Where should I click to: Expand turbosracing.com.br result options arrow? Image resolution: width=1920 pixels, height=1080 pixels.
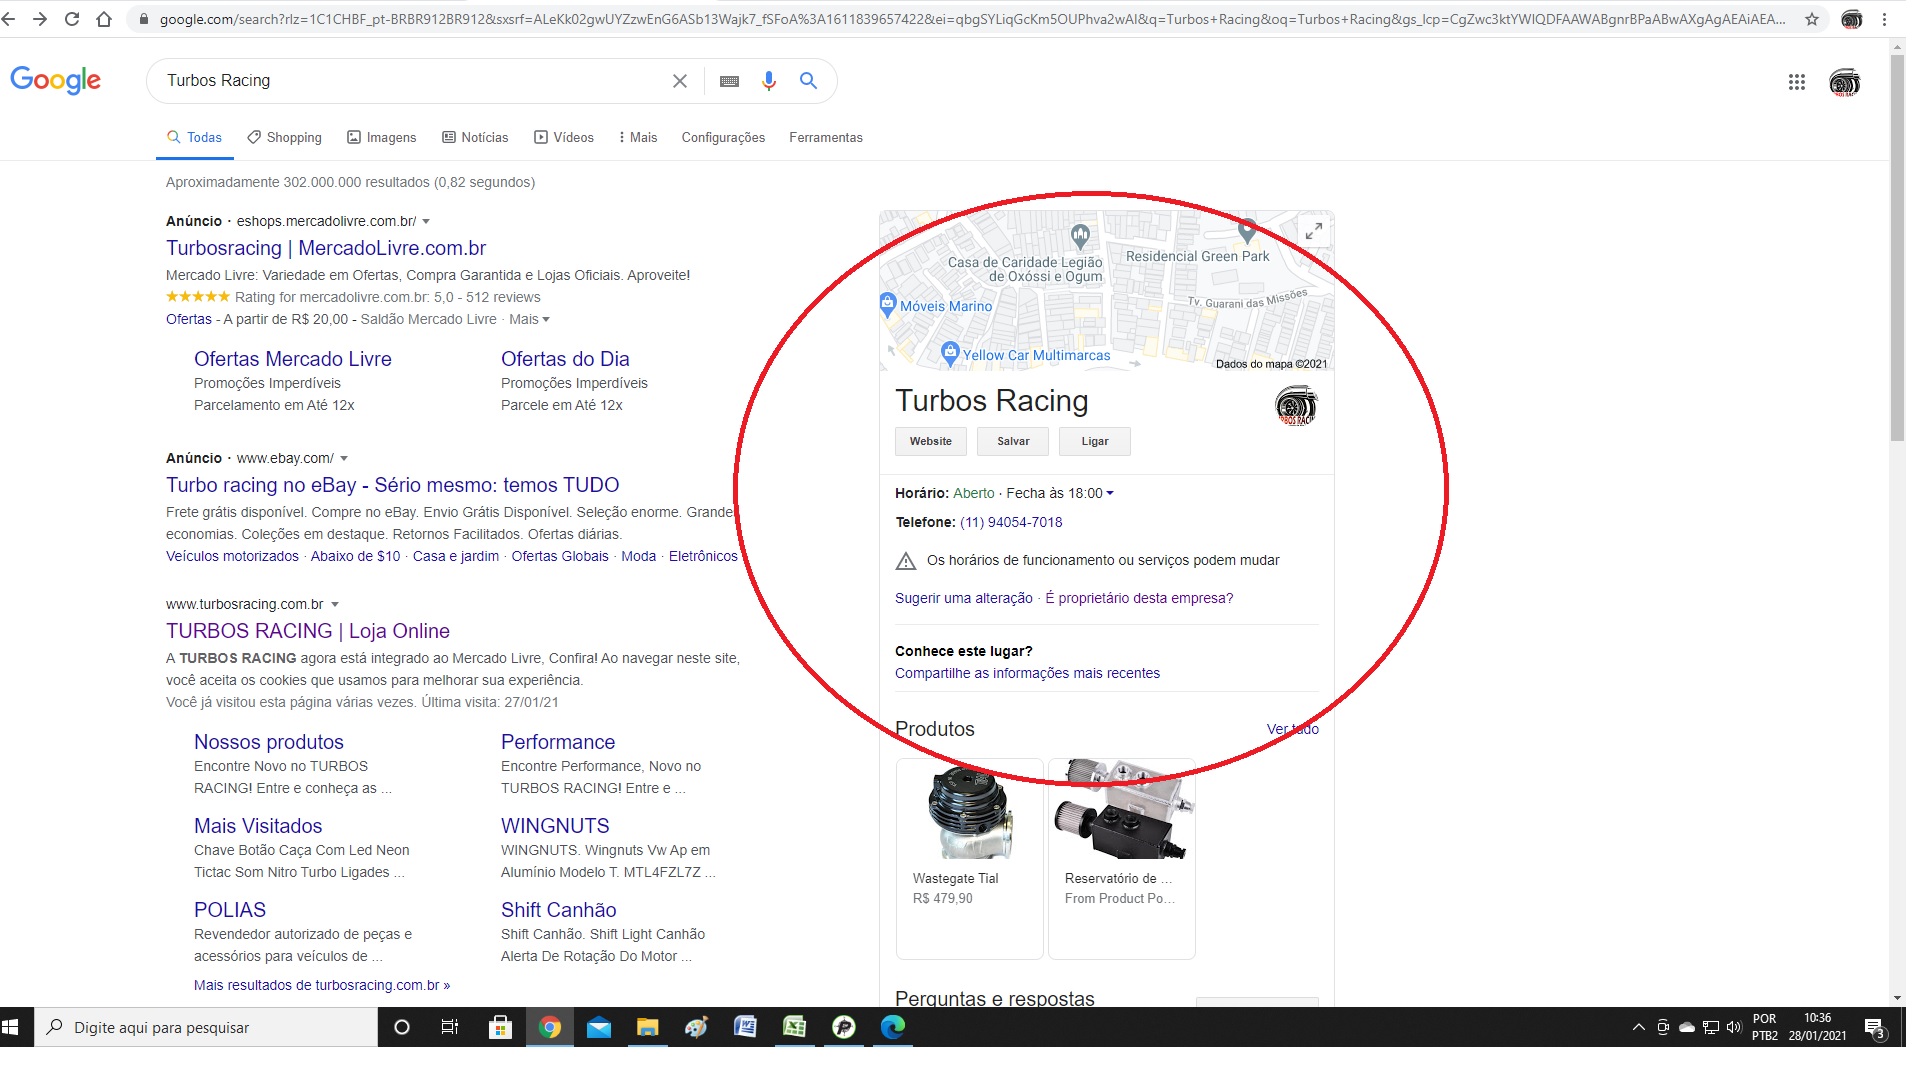click(x=335, y=604)
